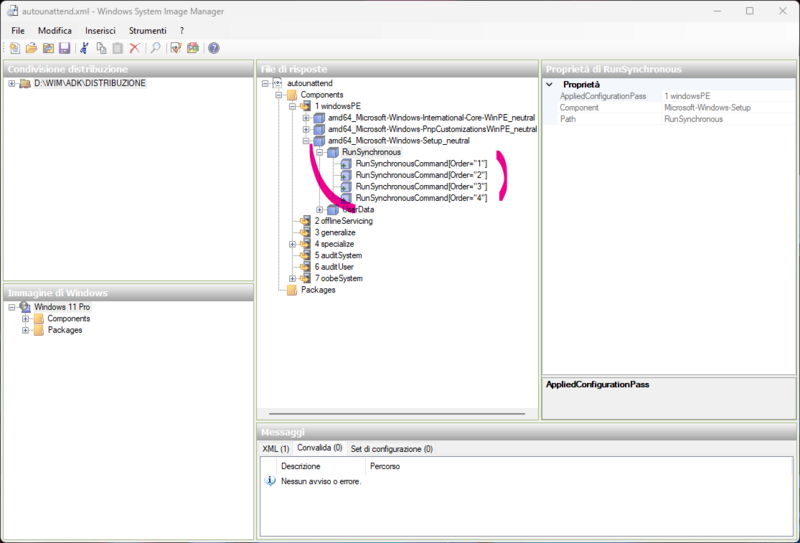Save the answer file with the floppy icon
Image resolution: width=800 pixels, height=543 pixels.
64,48
